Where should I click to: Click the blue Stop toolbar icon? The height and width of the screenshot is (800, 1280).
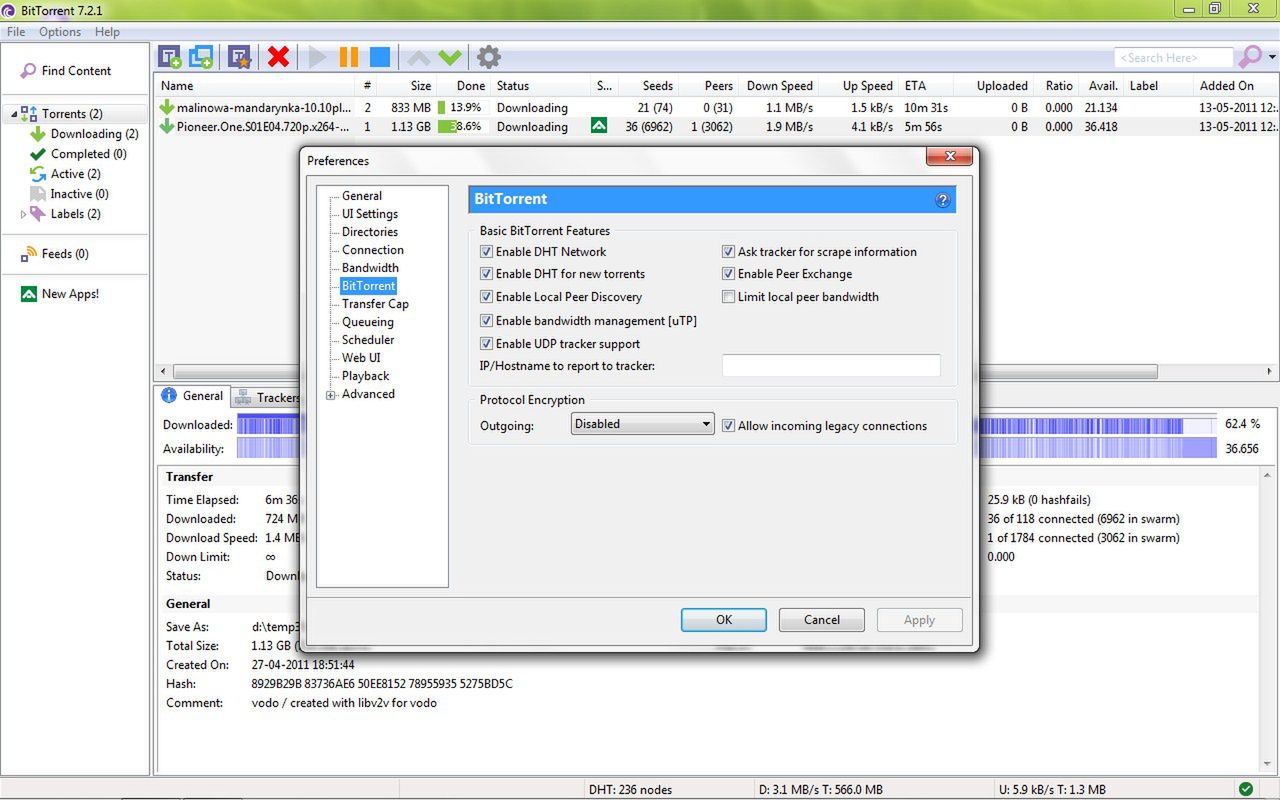coord(380,57)
